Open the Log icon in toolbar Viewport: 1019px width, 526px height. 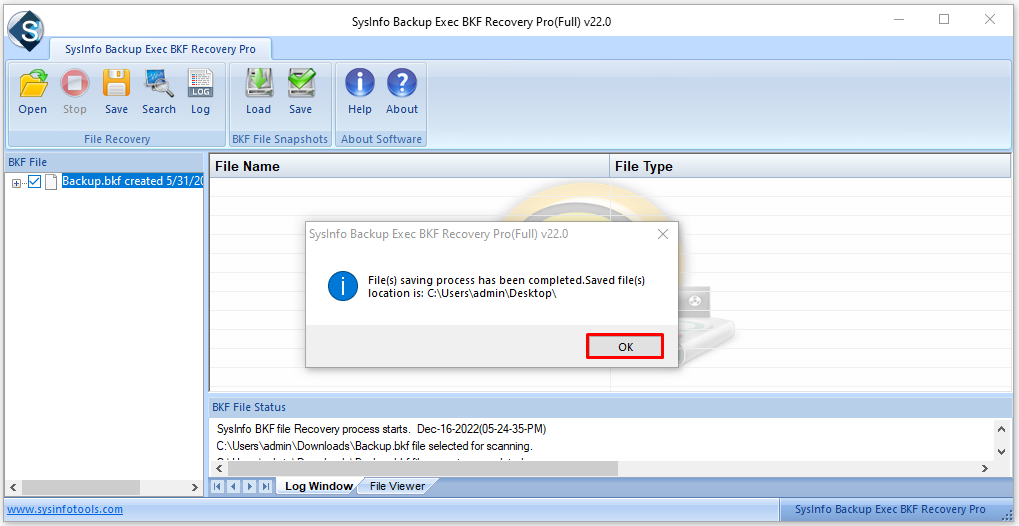[x=200, y=92]
